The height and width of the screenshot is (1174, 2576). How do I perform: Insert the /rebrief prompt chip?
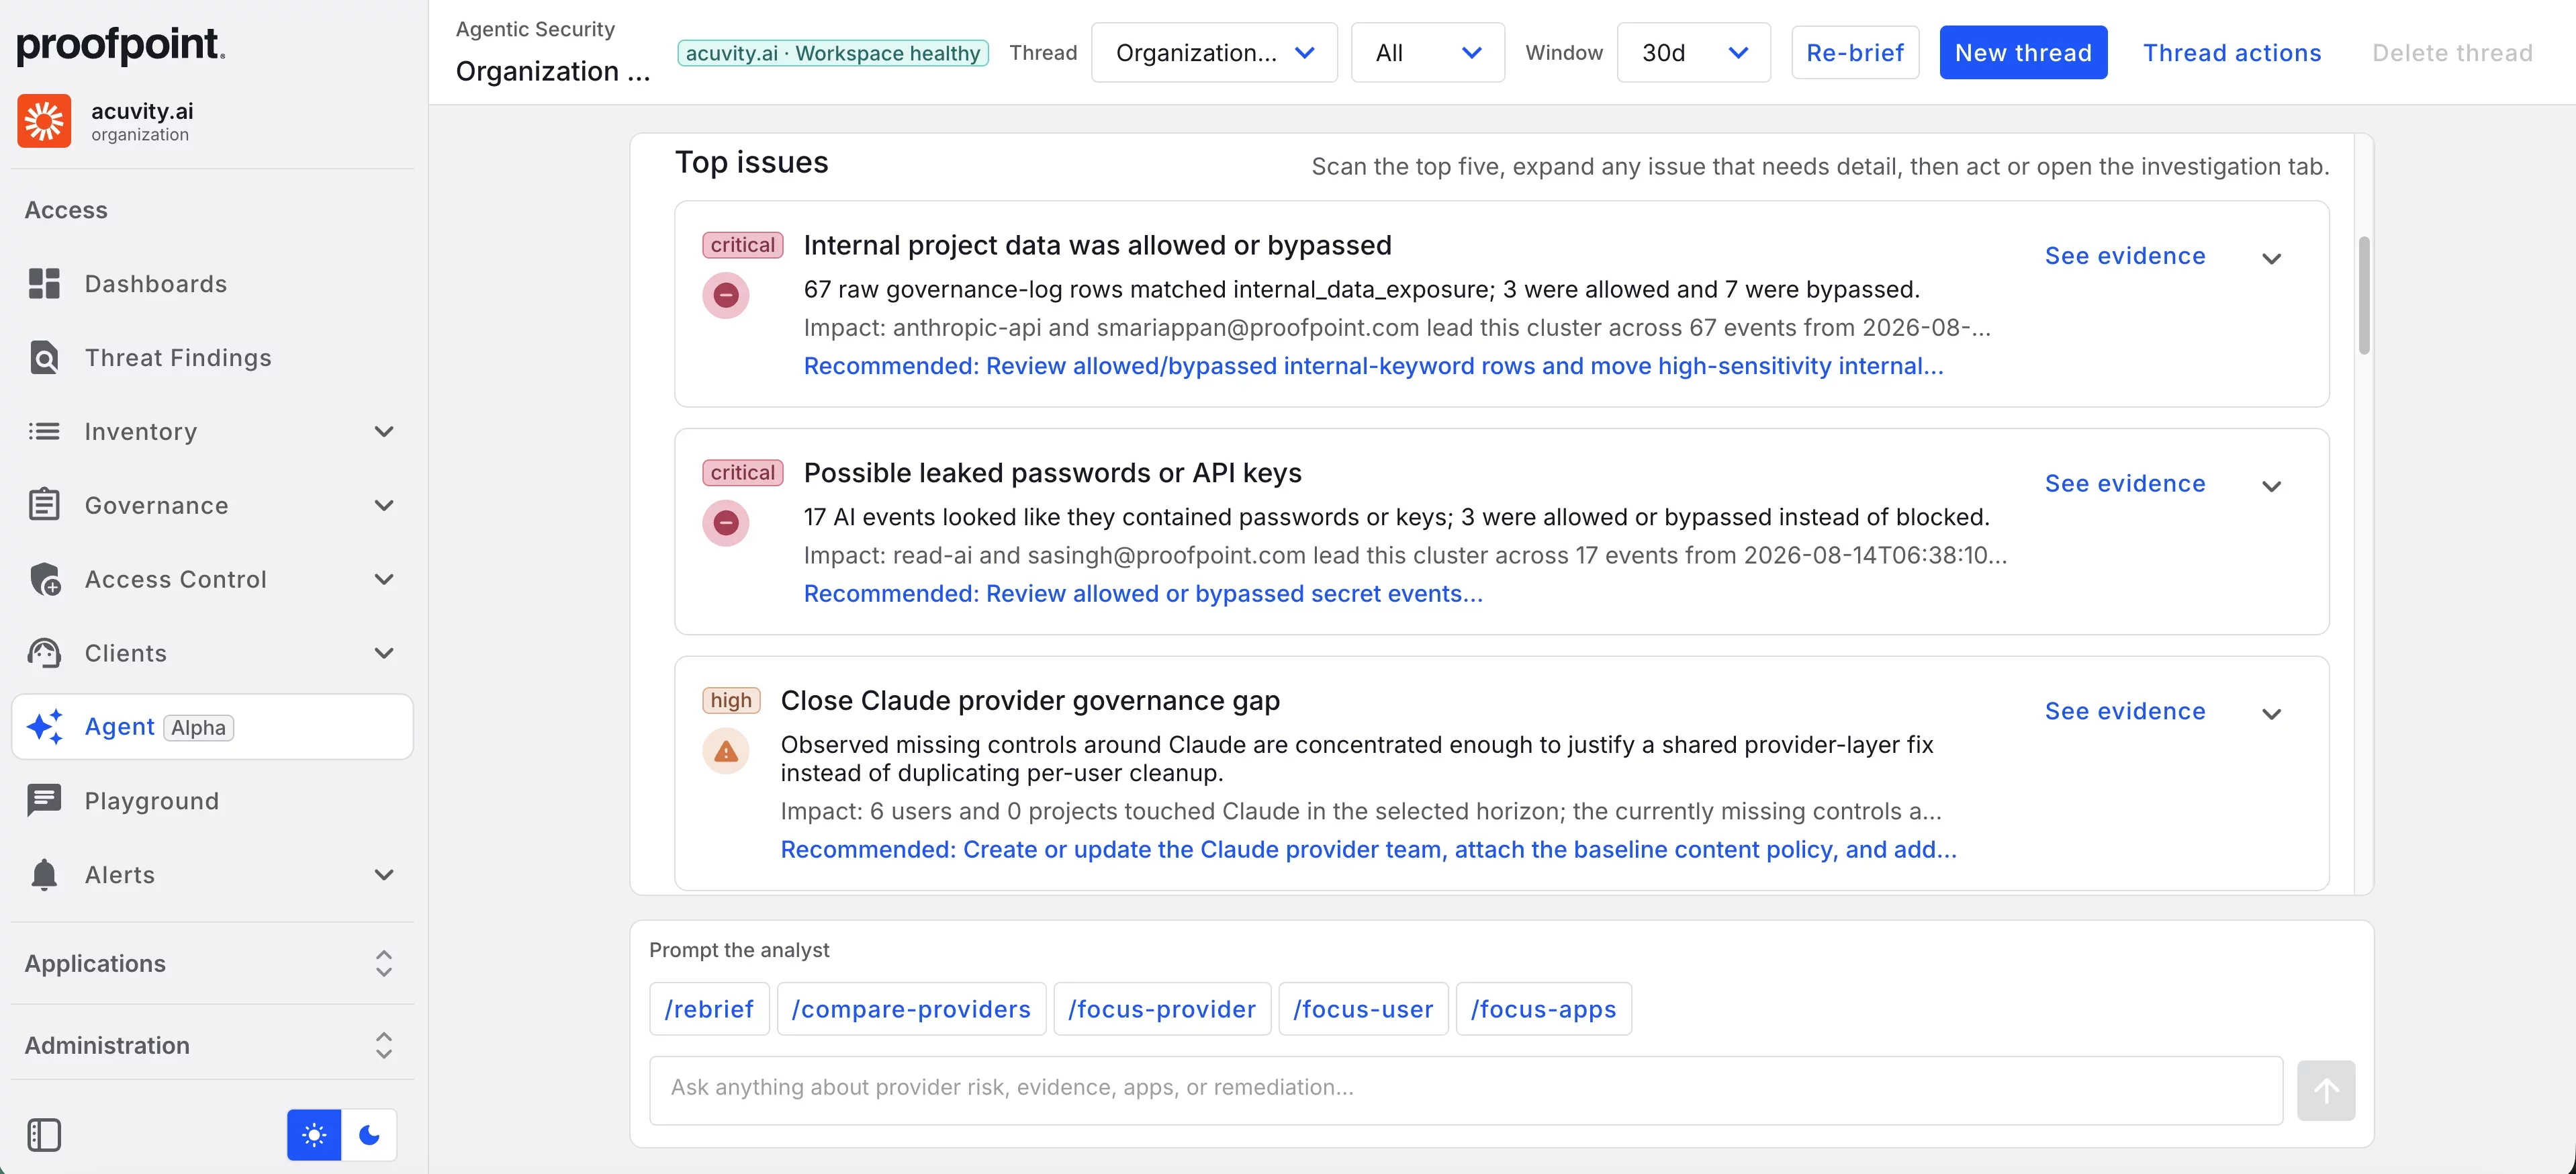click(709, 1010)
